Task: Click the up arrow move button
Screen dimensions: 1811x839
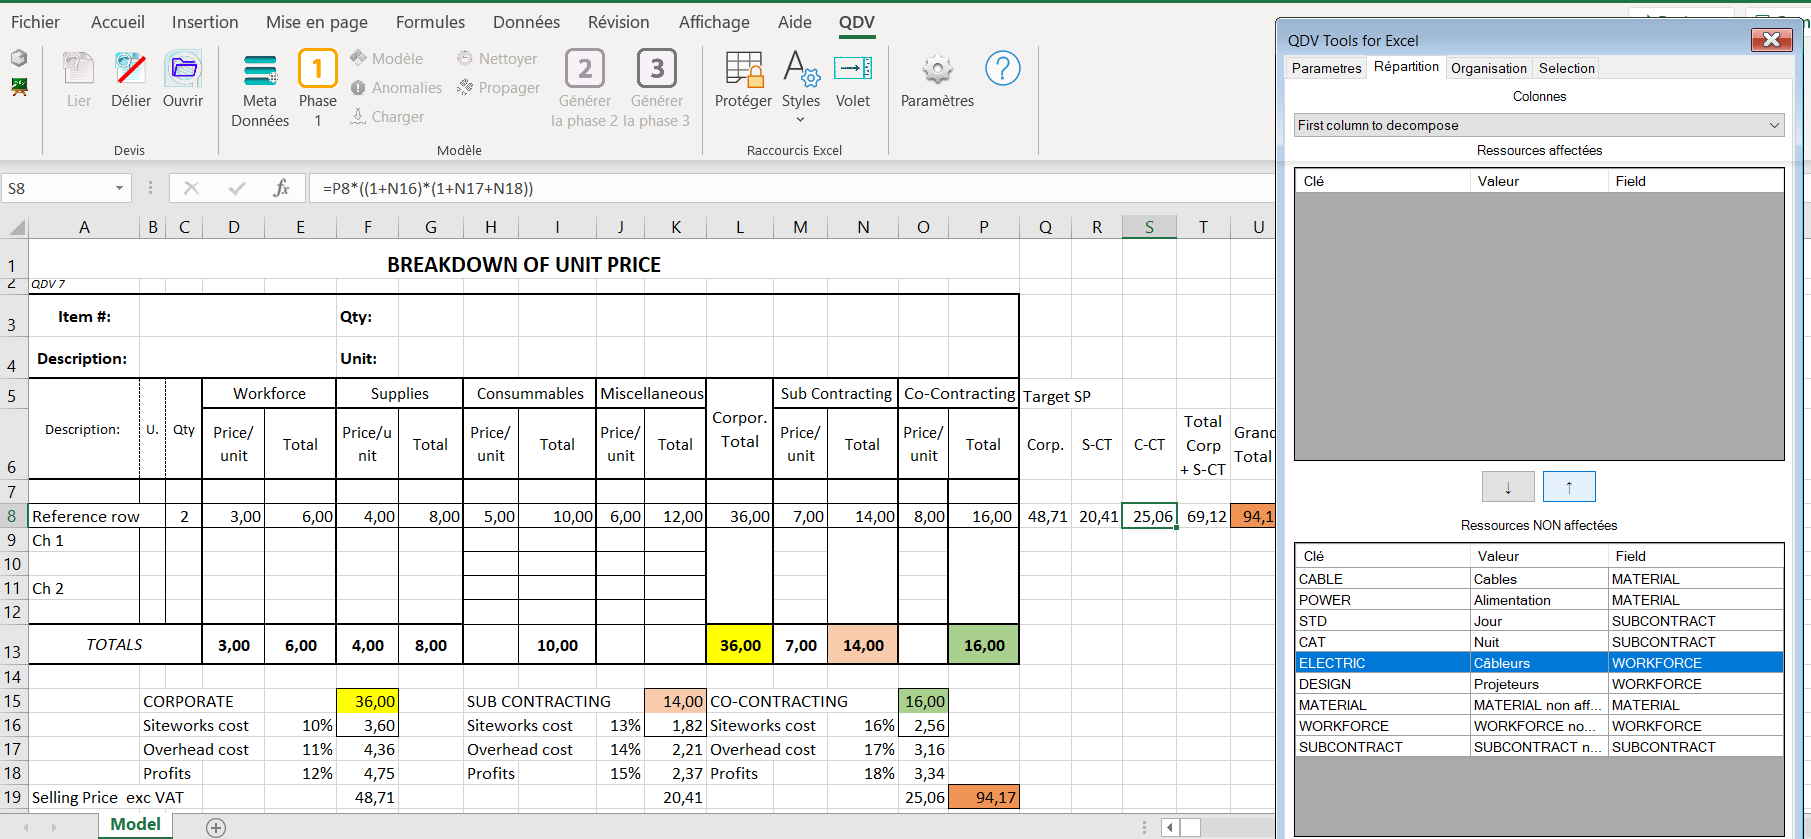Action: [1569, 487]
